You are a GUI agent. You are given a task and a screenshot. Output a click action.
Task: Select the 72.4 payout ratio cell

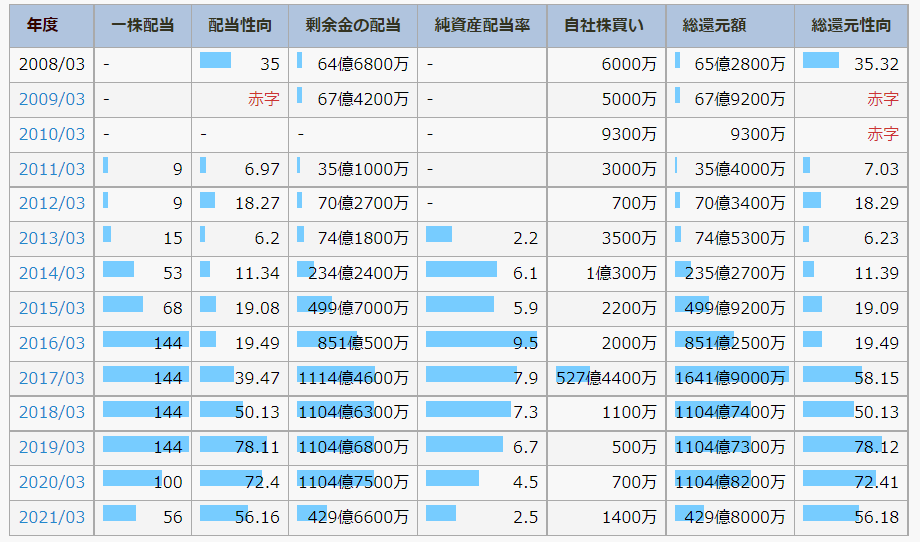point(240,482)
